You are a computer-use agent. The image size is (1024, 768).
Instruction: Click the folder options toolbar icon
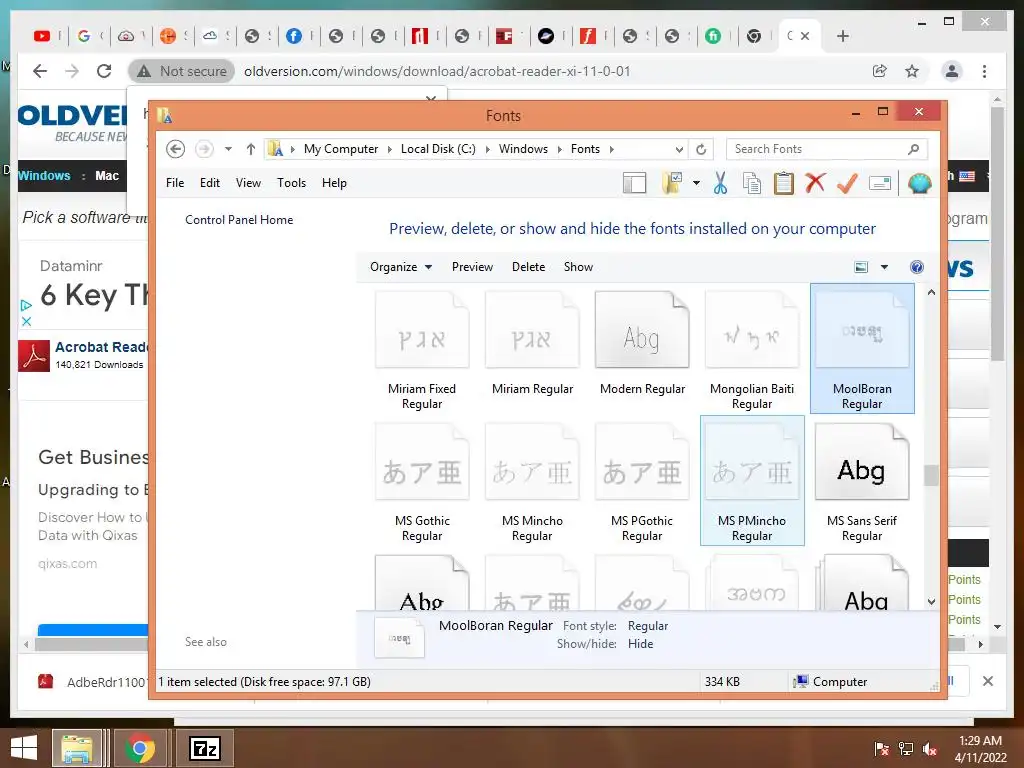(672, 184)
